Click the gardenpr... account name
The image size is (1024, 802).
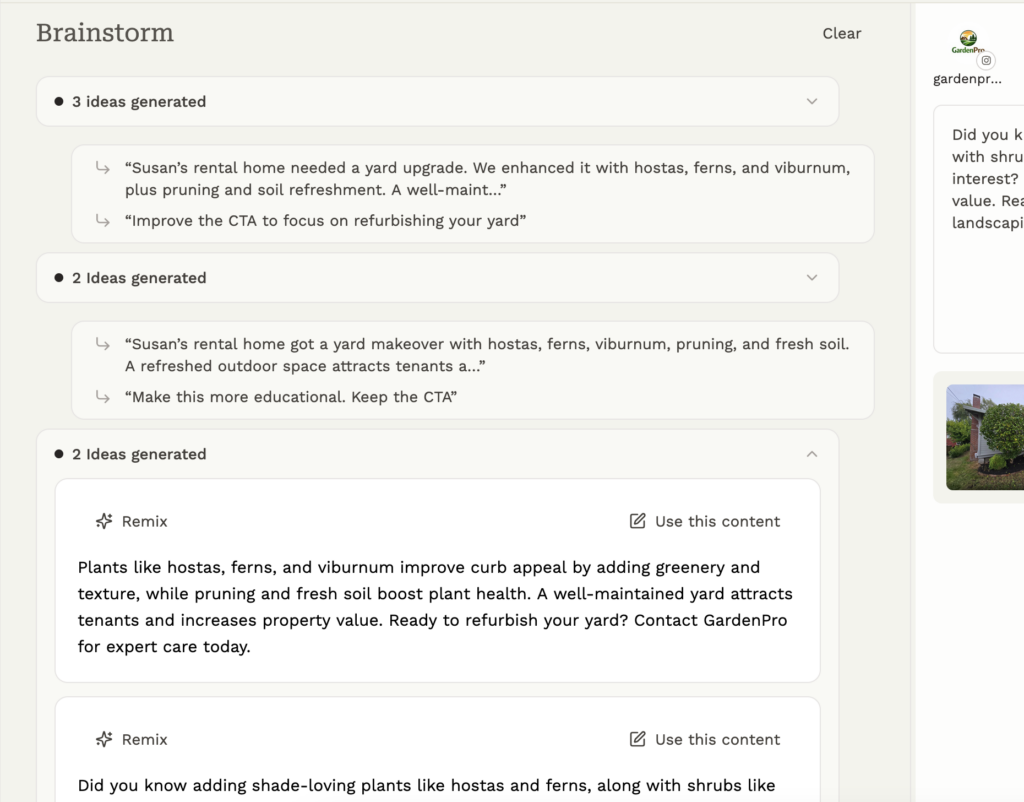coord(967,79)
